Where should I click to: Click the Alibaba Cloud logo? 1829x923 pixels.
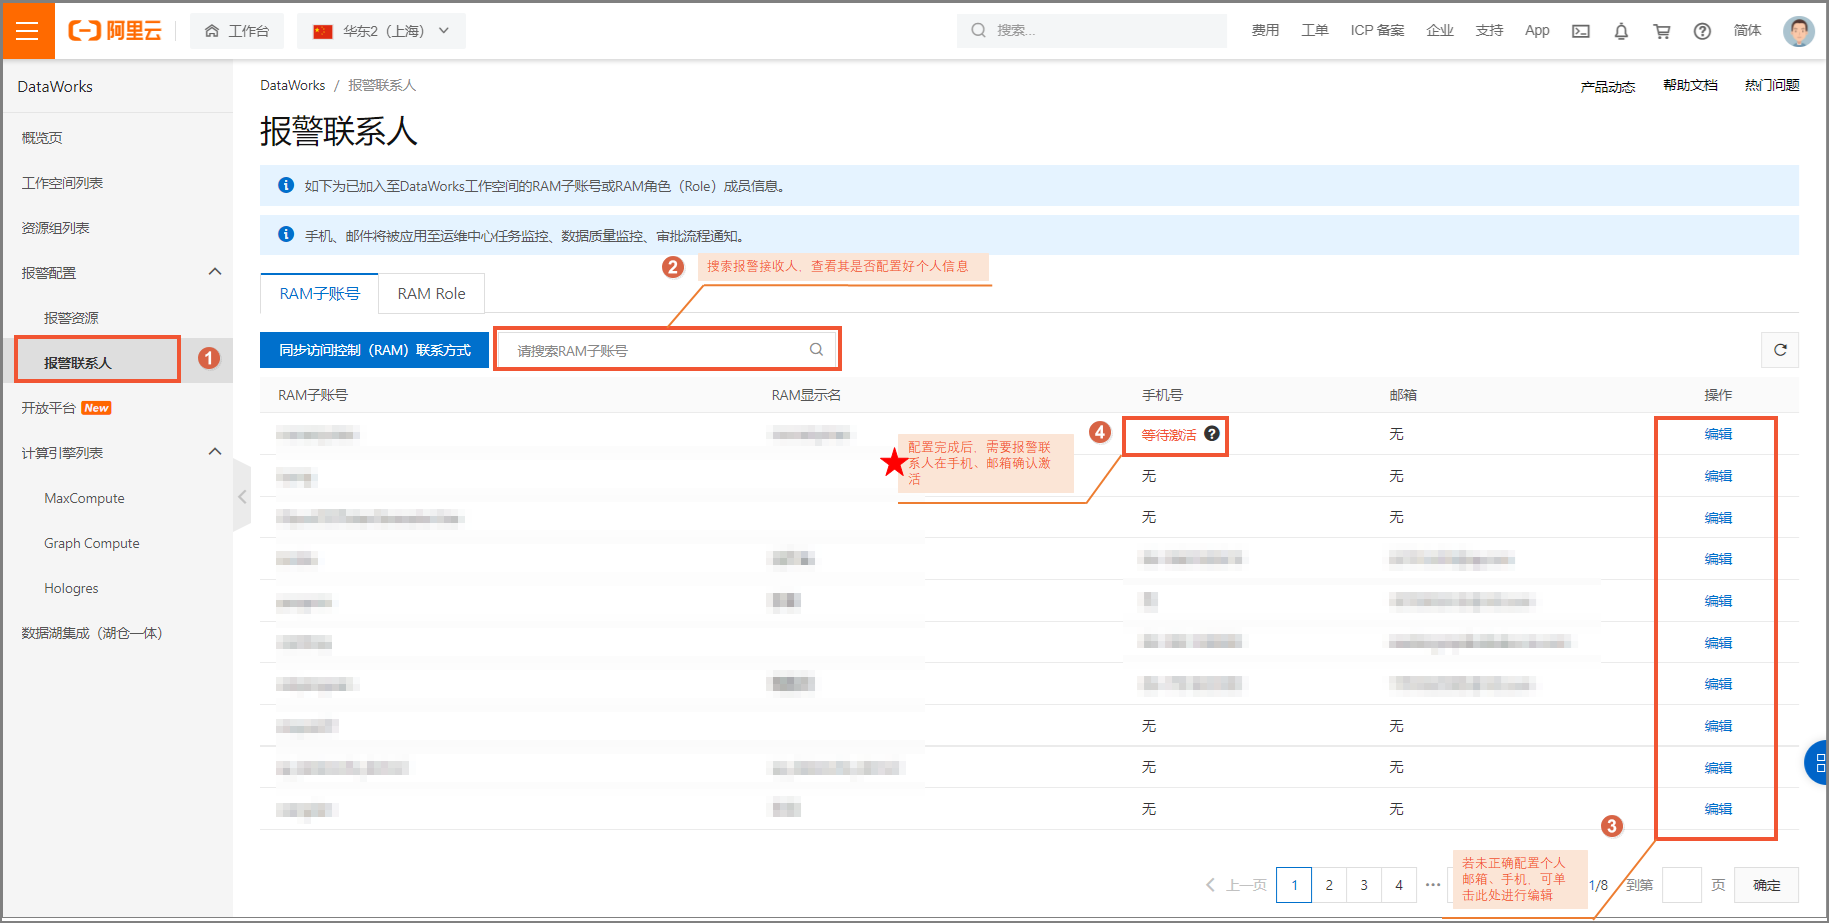coord(114,31)
